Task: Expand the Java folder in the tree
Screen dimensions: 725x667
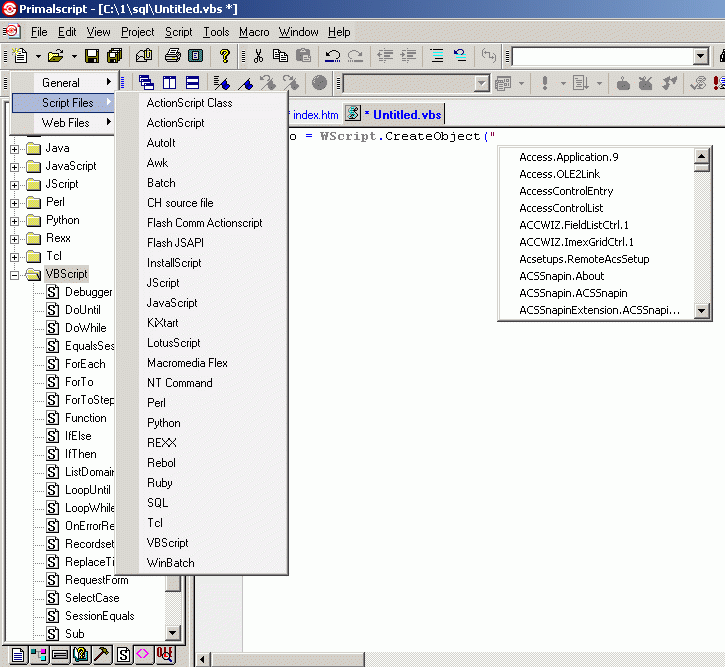Action: [x=14, y=149]
